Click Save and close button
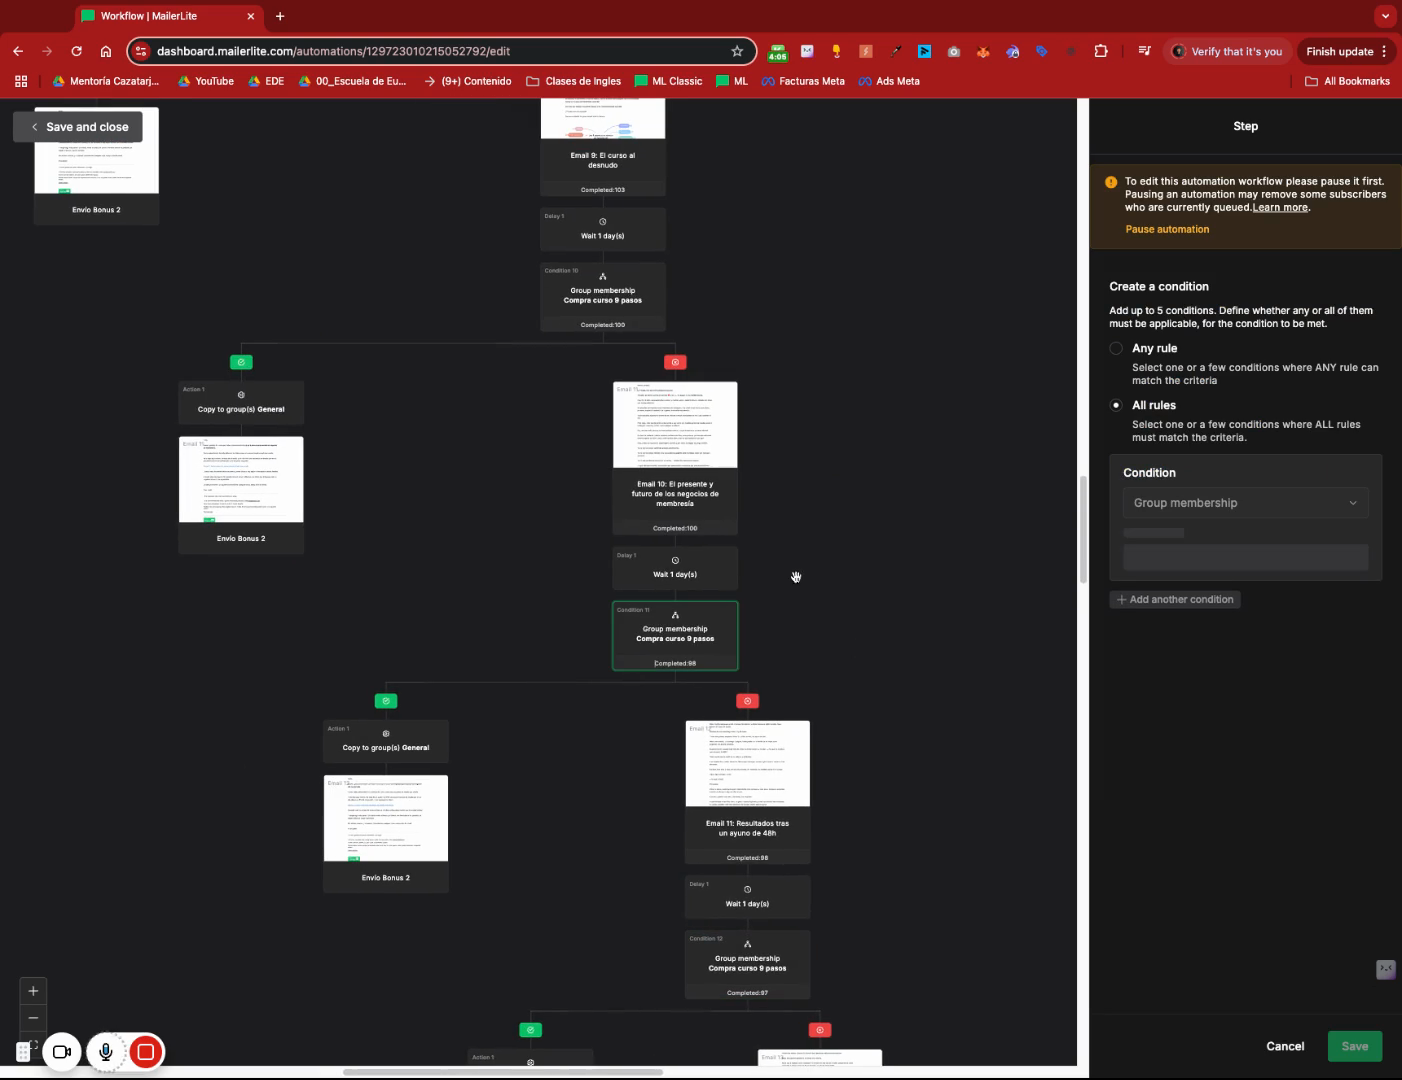Screen dimensions: 1402x1080 [78, 127]
